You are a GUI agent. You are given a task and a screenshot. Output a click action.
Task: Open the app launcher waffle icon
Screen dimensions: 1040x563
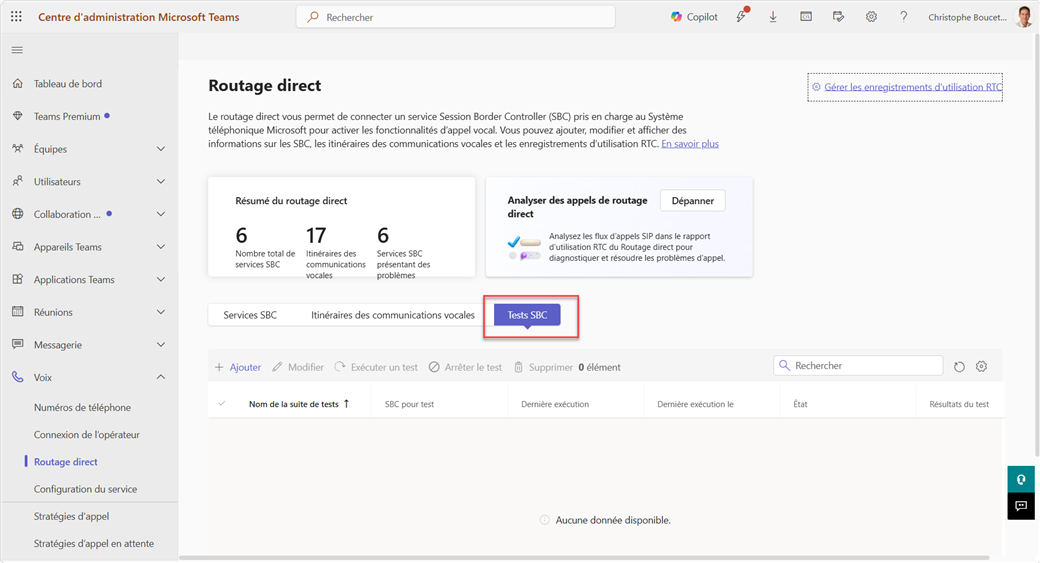tap(16, 17)
